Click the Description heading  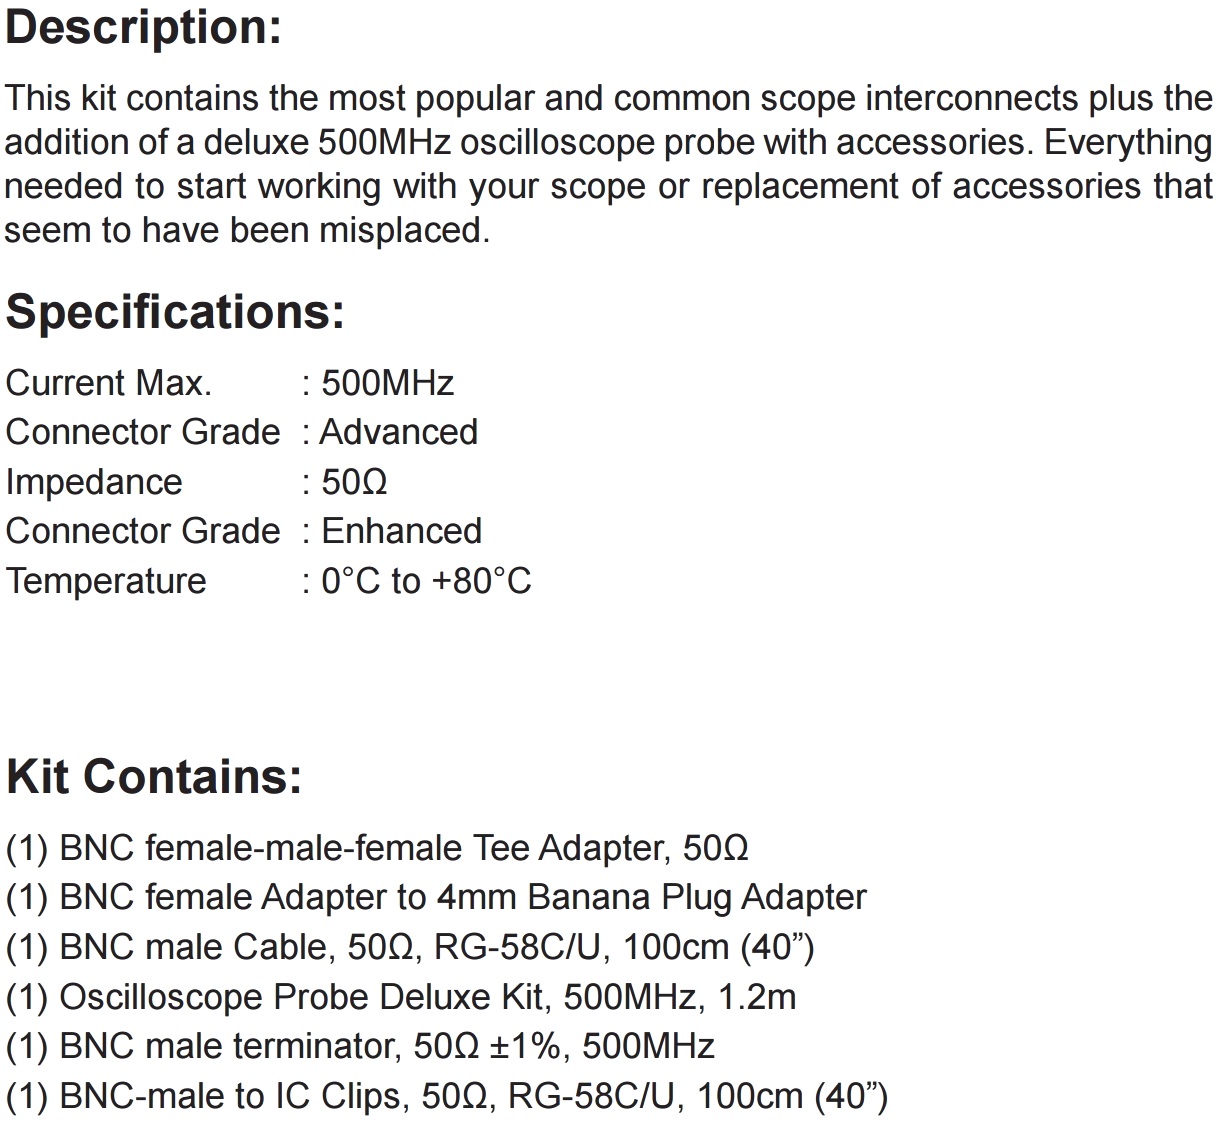pyautogui.click(x=143, y=27)
